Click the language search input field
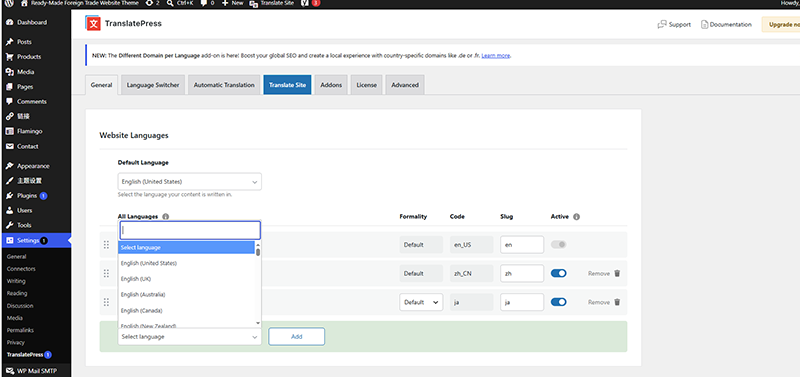This screenshot has height=377, width=800. point(190,230)
